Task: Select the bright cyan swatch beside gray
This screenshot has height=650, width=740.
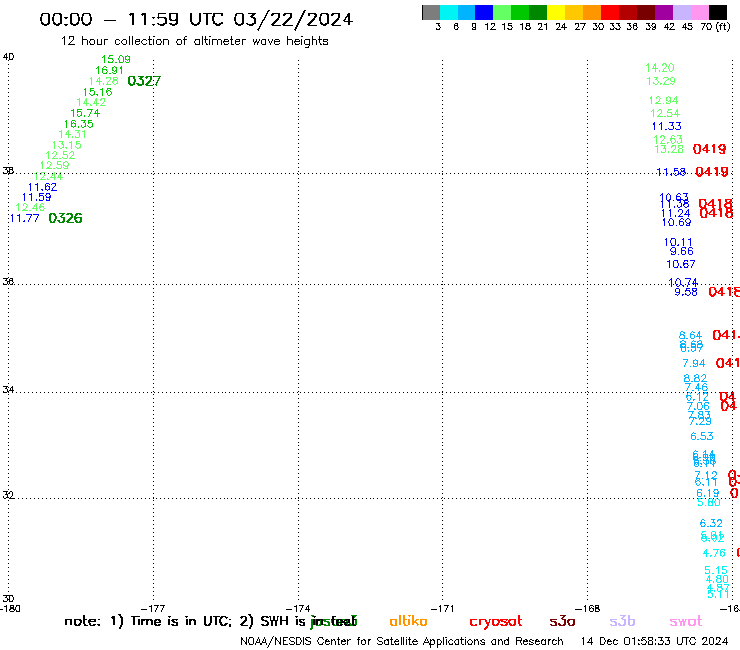Action: point(448,12)
